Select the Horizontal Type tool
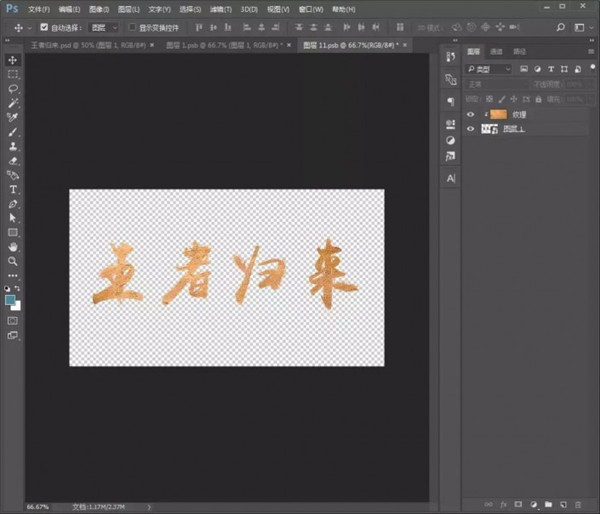Viewport: 600px width, 514px height. 13,189
